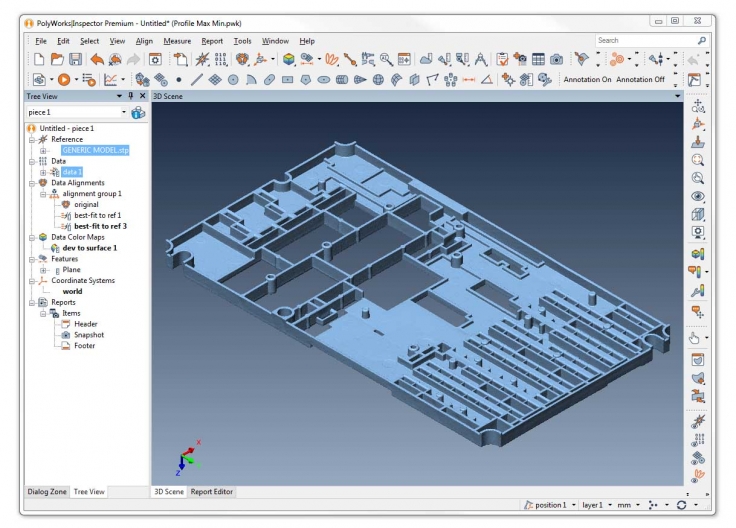
Task: Click the New Project icon in toolbar
Action: click(x=39, y=60)
